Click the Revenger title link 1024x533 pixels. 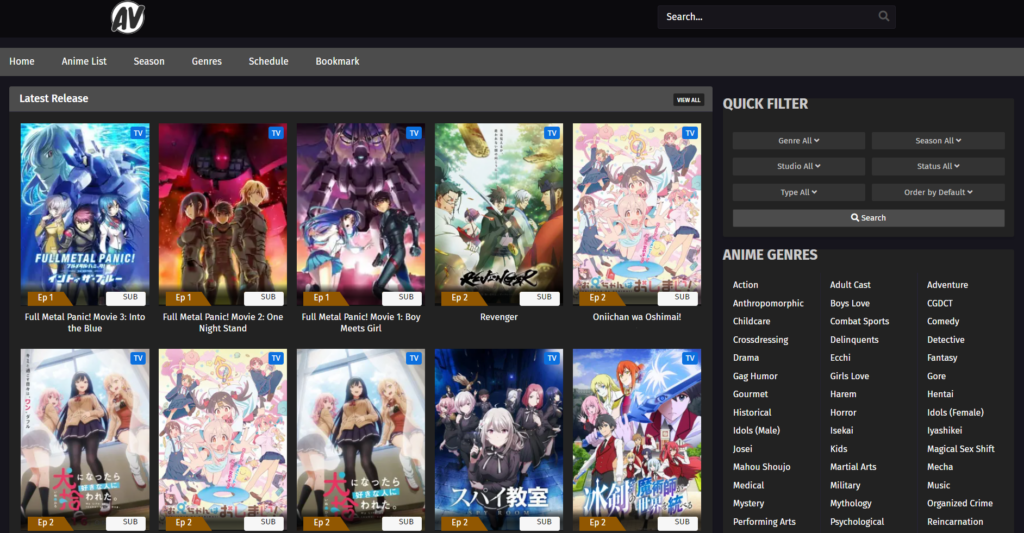(499, 317)
